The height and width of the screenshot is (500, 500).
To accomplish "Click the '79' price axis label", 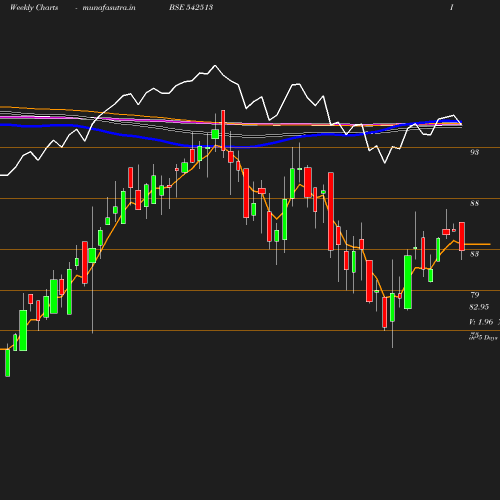I will 475,295.
